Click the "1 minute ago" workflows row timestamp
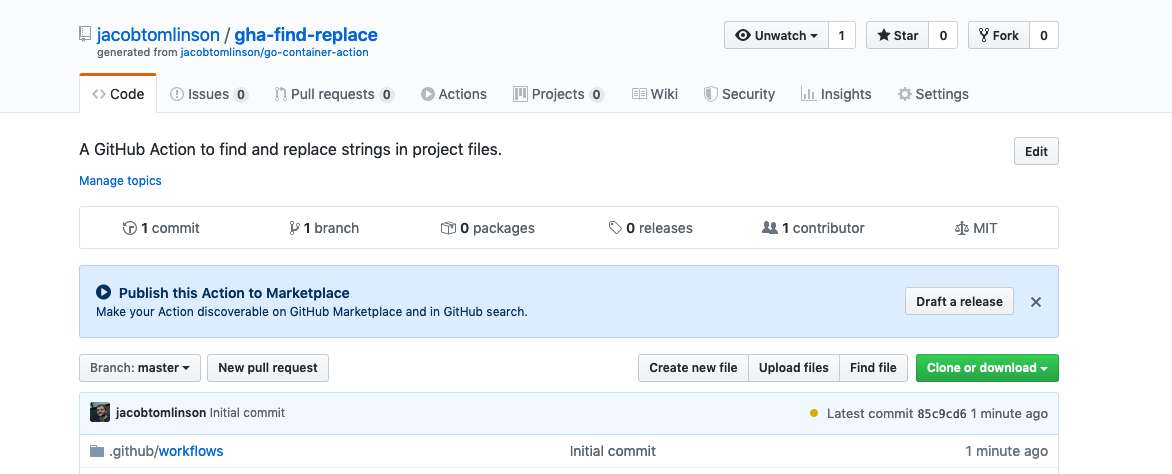This screenshot has width=1172, height=474. tap(1007, 452)
